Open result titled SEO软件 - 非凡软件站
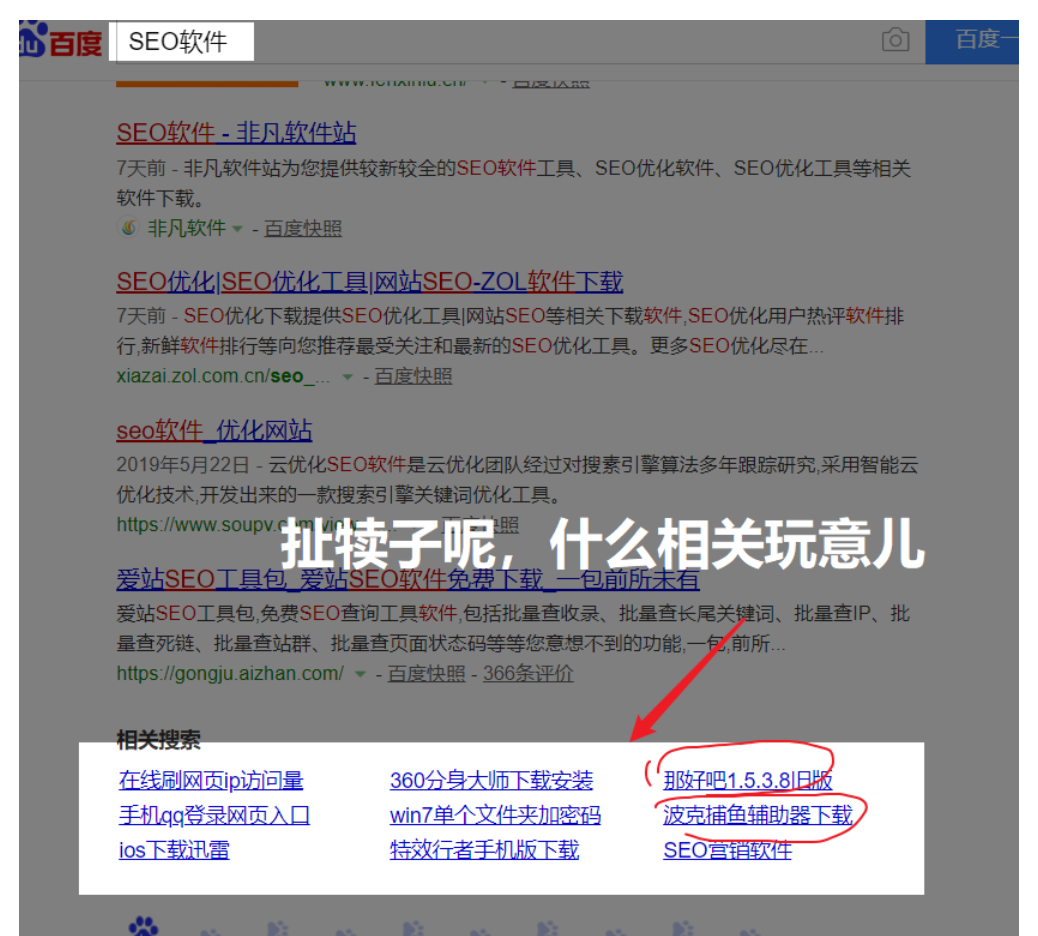The image size is (1038, 936). [x=236, y=133]
